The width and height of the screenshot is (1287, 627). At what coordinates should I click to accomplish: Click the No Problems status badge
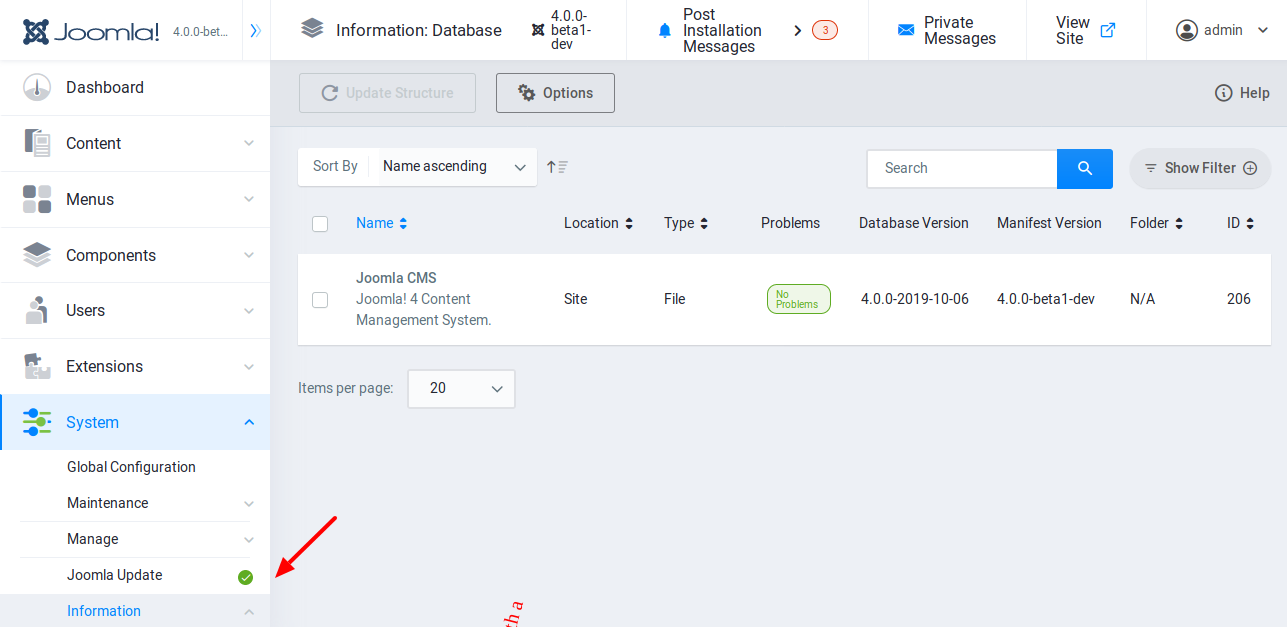(798, 298)
